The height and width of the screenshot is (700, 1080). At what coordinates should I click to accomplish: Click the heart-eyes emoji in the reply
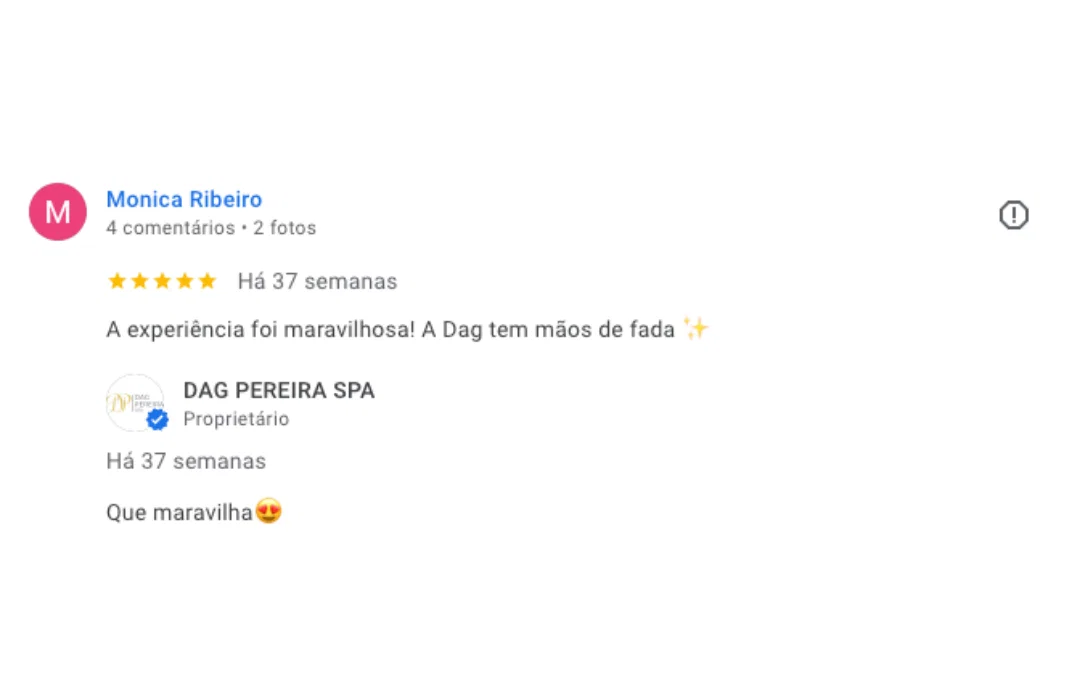(269, 511)
